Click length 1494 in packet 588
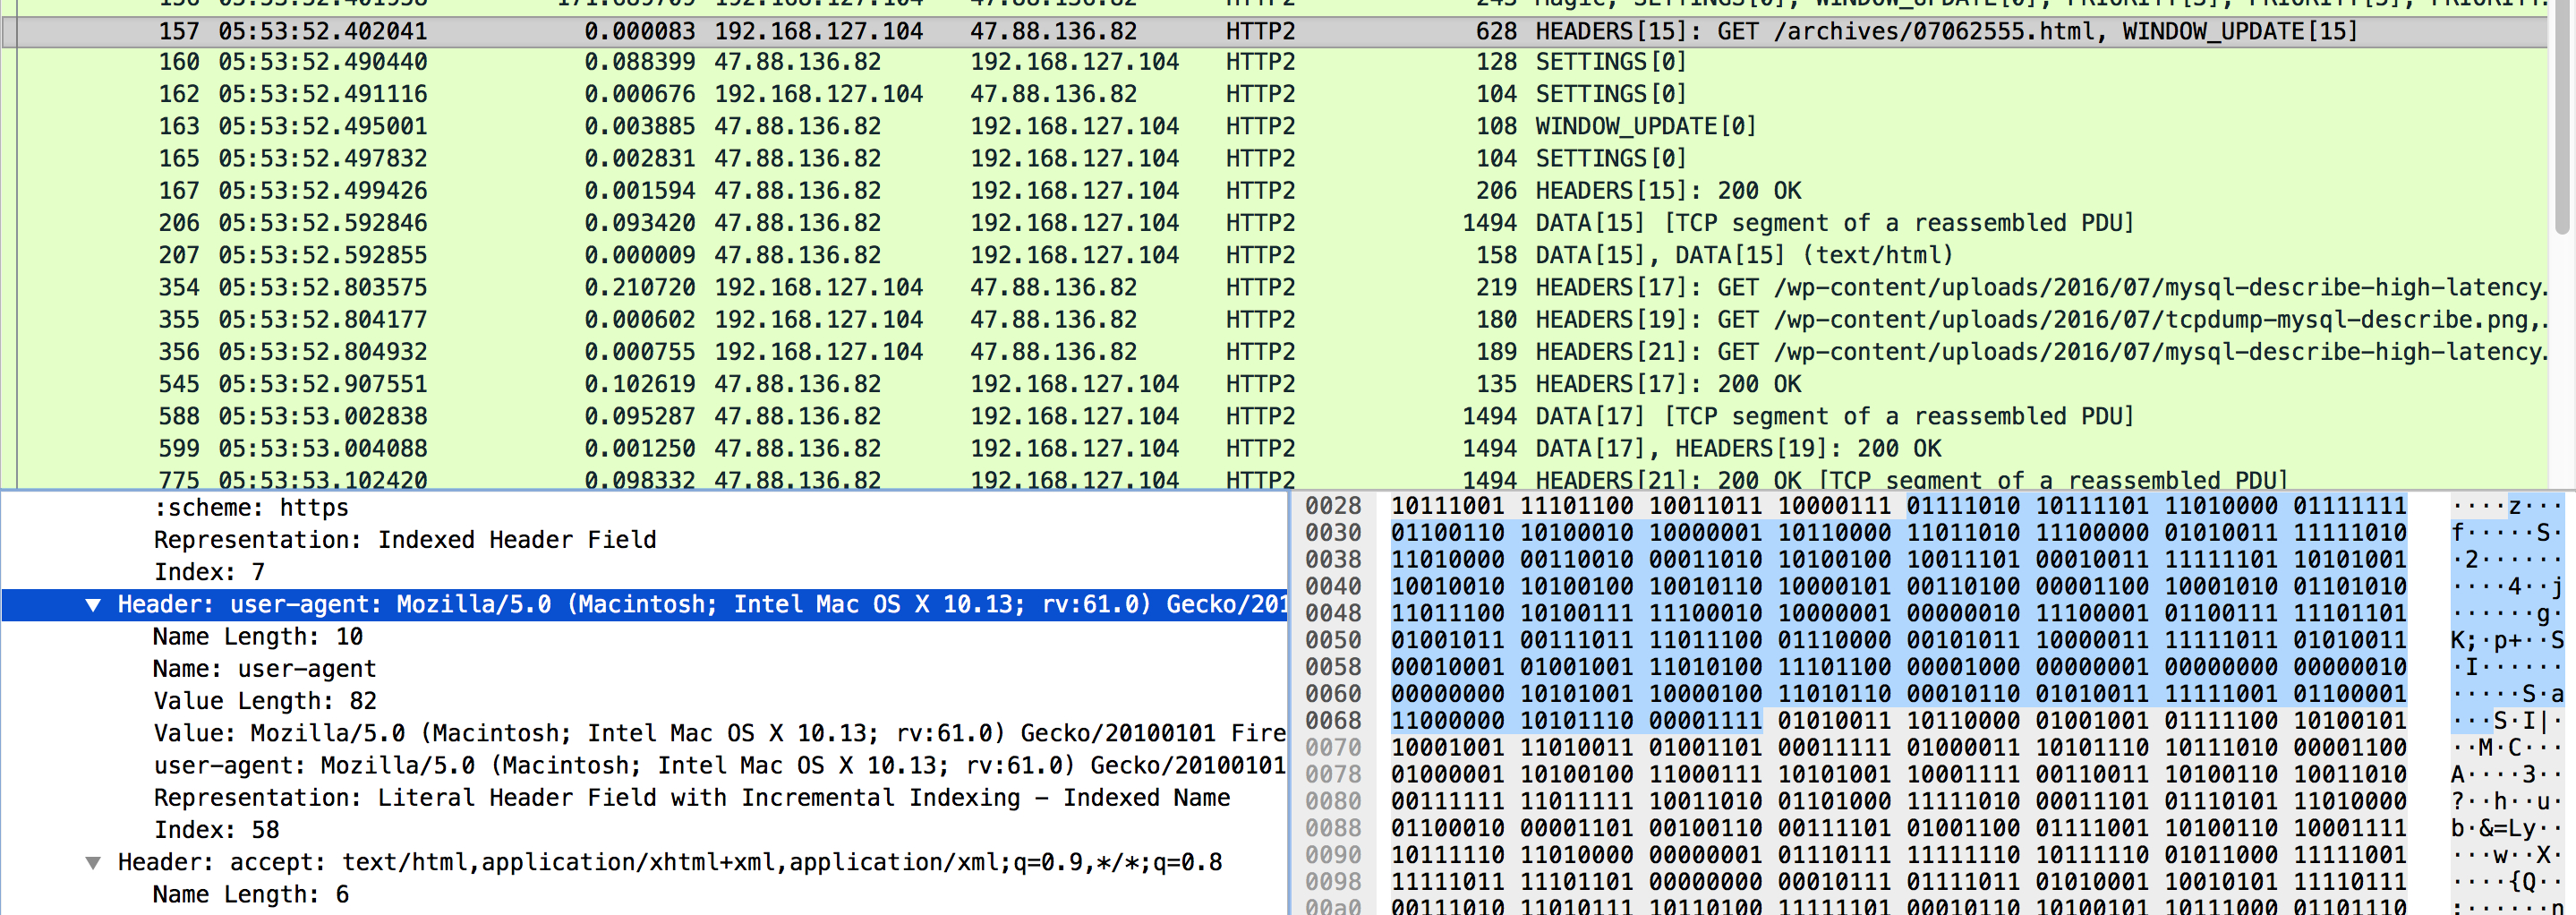This screenshot has width=2576, height=915. [x=1489, y=416]
